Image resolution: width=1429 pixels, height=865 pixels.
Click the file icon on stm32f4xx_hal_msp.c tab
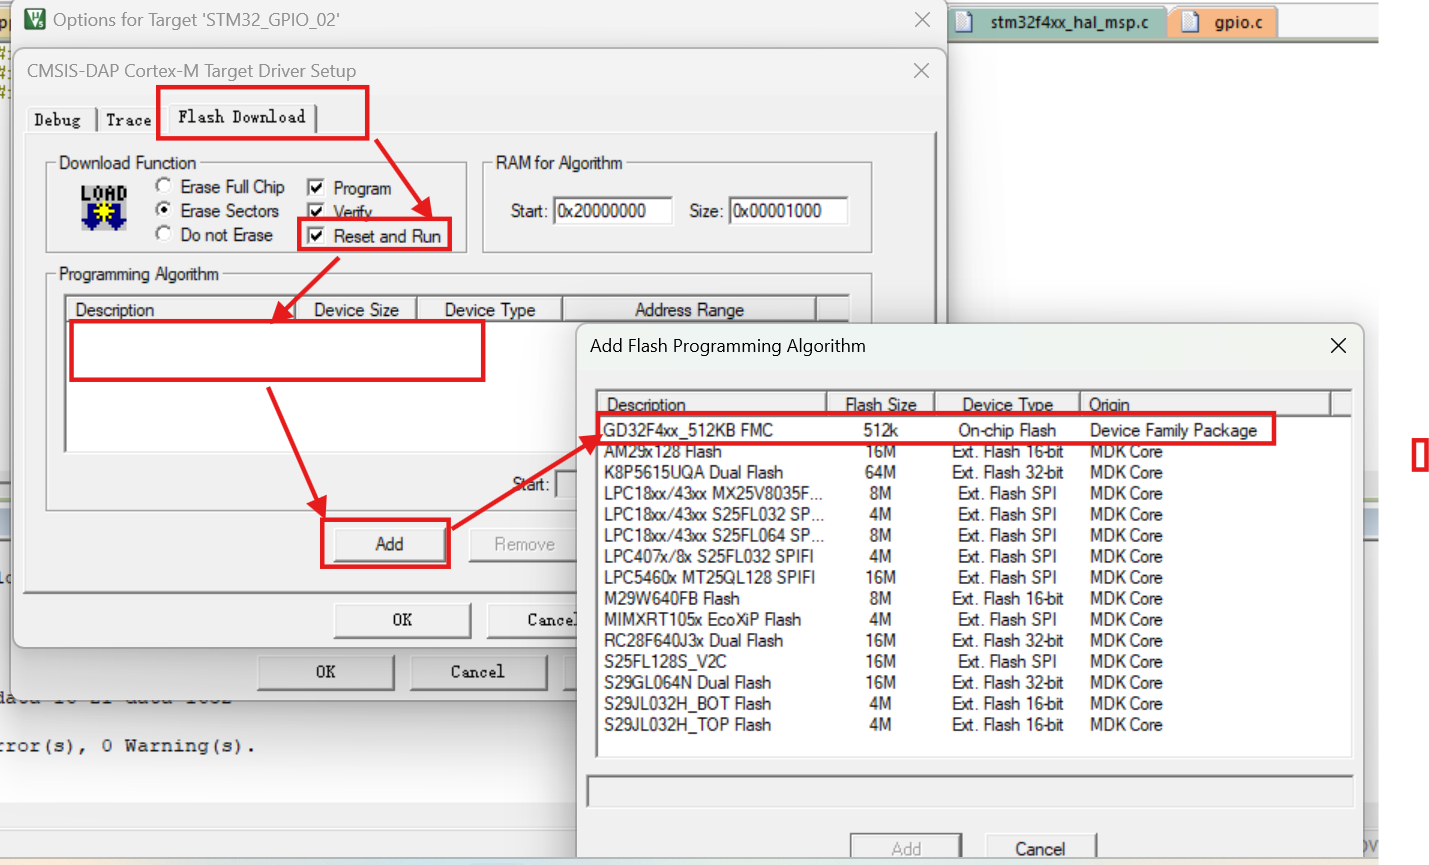(964, 22)
